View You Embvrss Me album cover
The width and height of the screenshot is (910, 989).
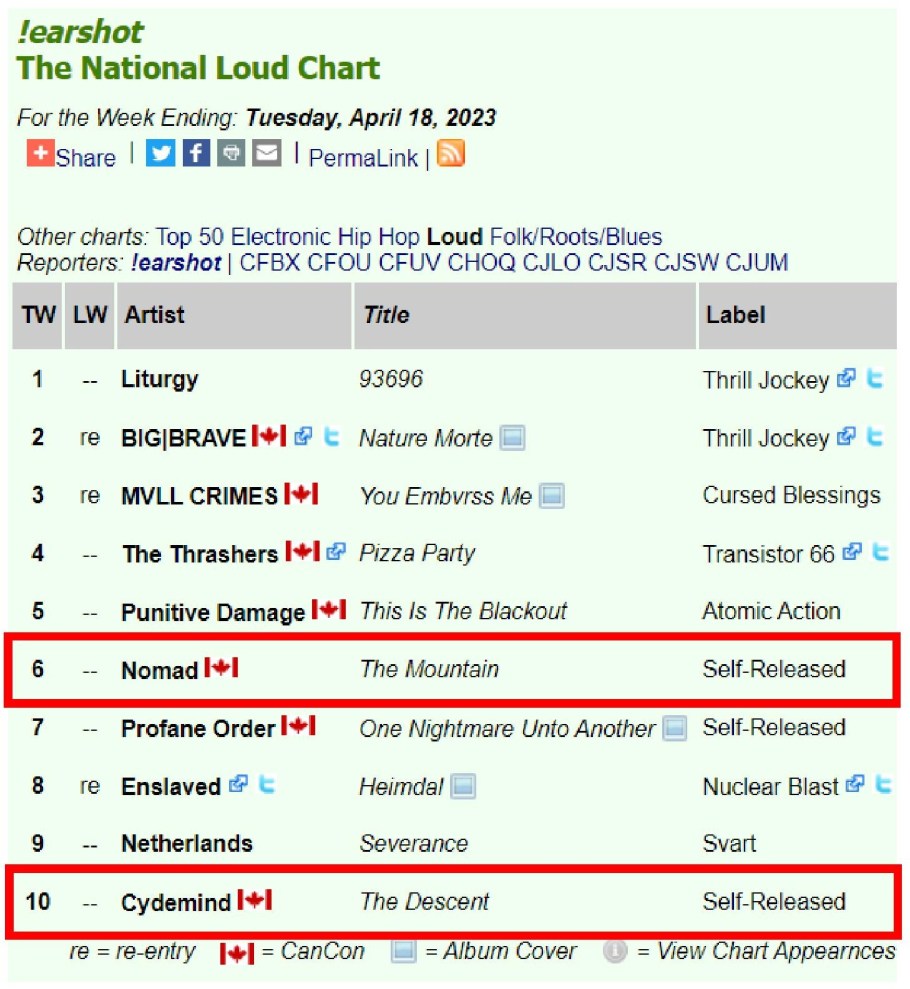[x=552, y=496]
